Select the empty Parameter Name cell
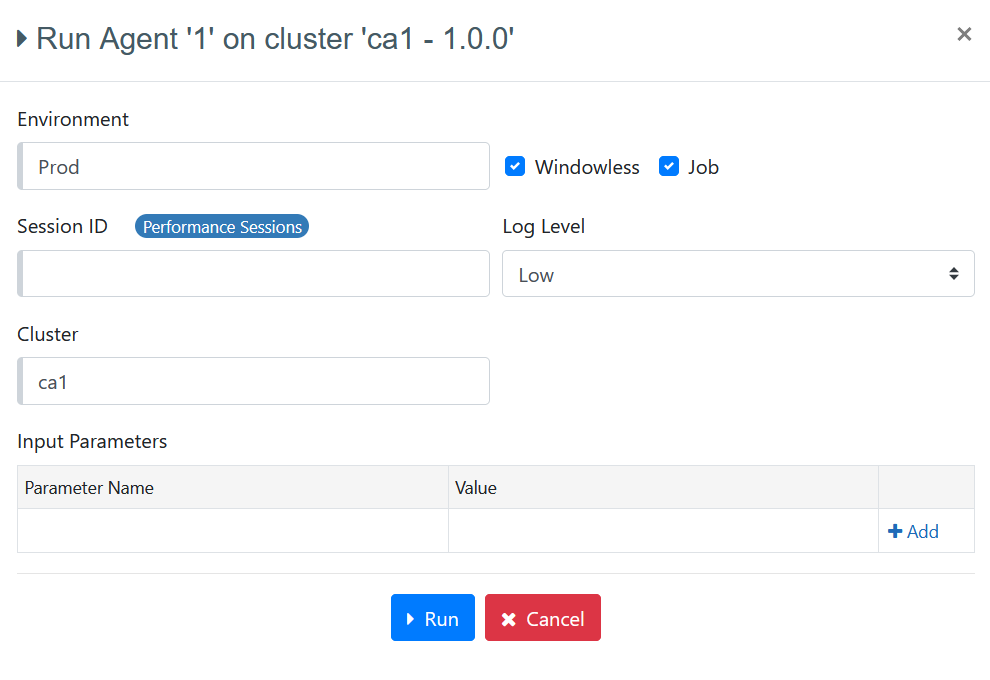The image size is (990, 680). click(233, 531)
